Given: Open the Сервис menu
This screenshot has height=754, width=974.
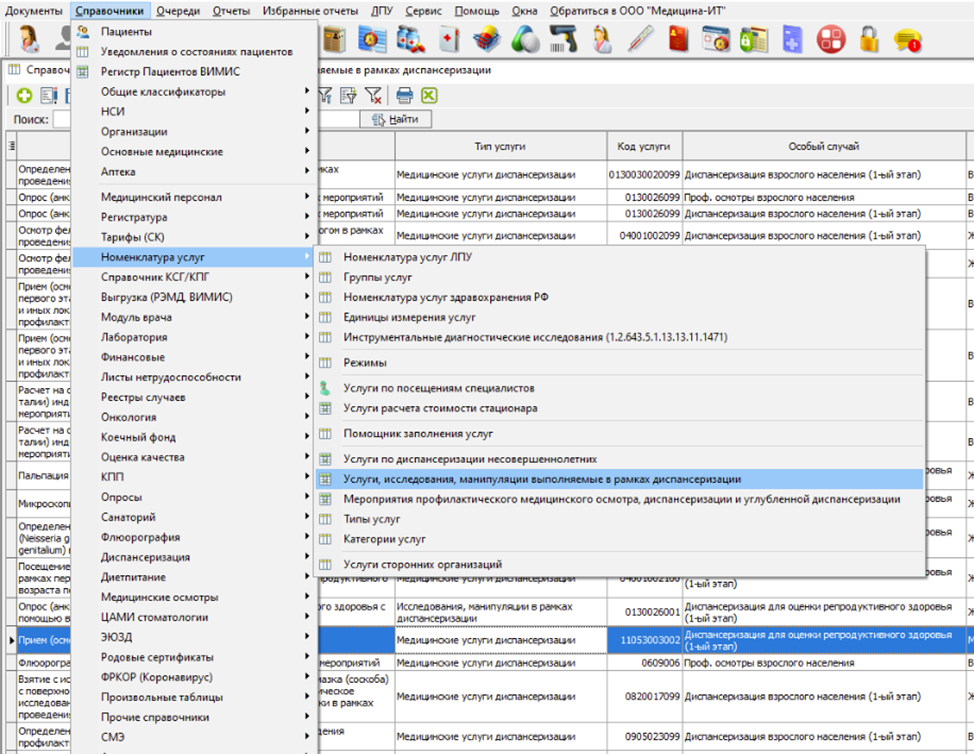Looking at the screenshot, I should 423,11.
